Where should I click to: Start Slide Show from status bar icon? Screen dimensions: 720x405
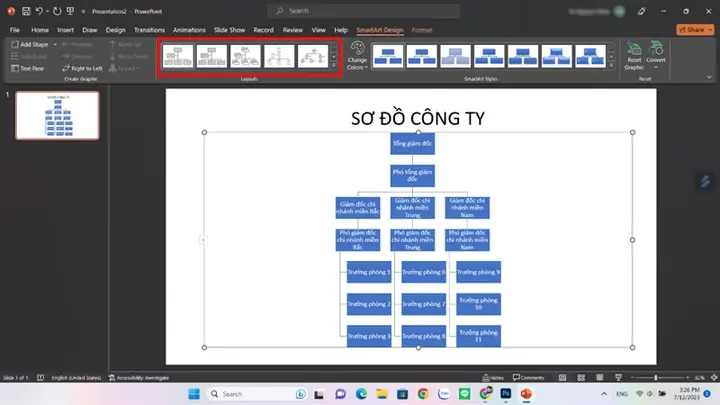click(619, 377)
